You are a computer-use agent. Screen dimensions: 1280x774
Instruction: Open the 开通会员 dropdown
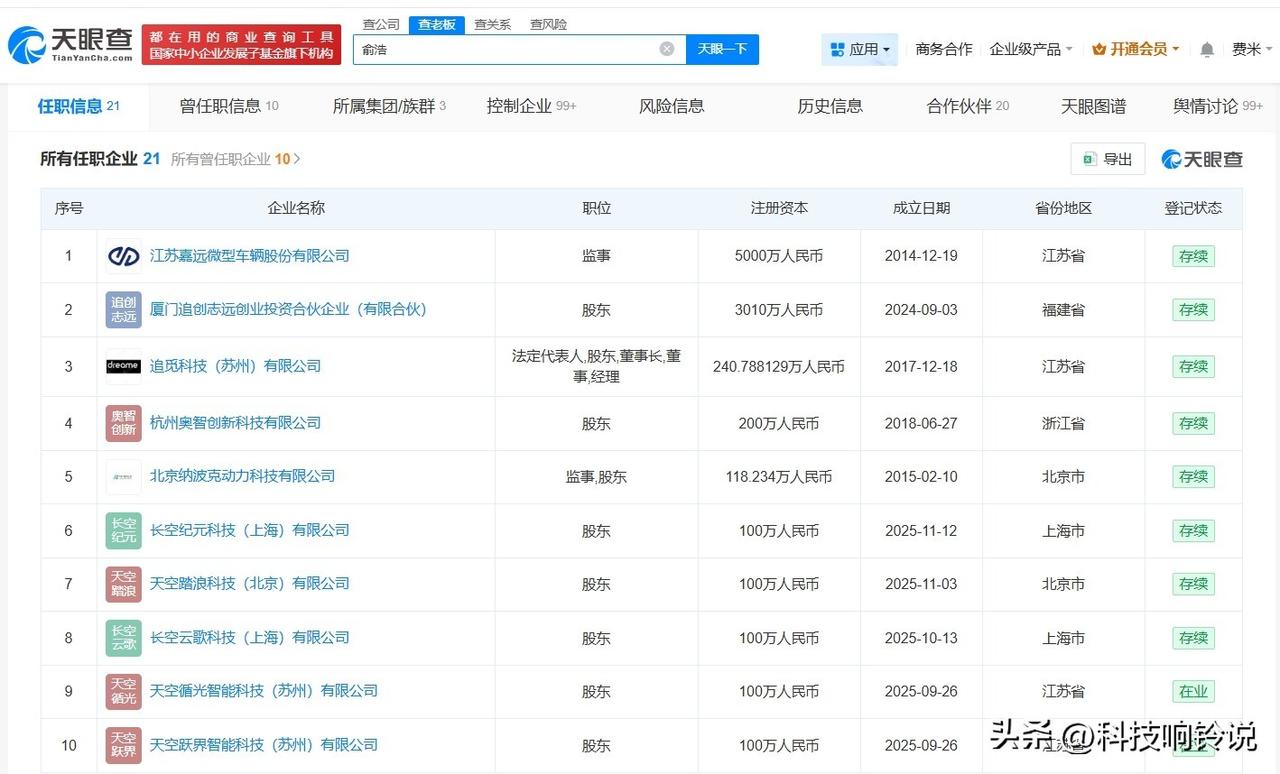pos(1135,47)
